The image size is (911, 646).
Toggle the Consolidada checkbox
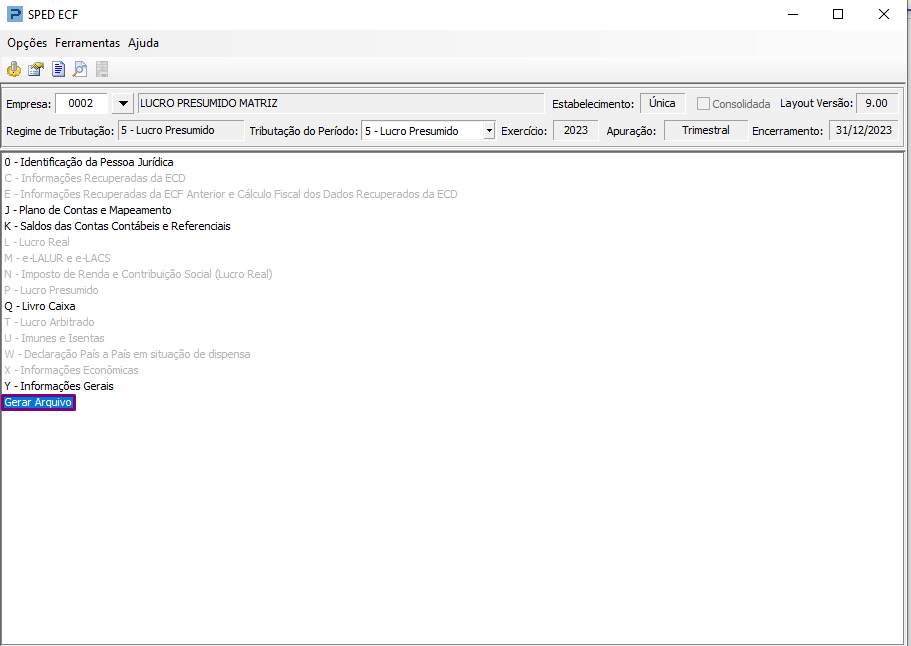pos(703,104)
